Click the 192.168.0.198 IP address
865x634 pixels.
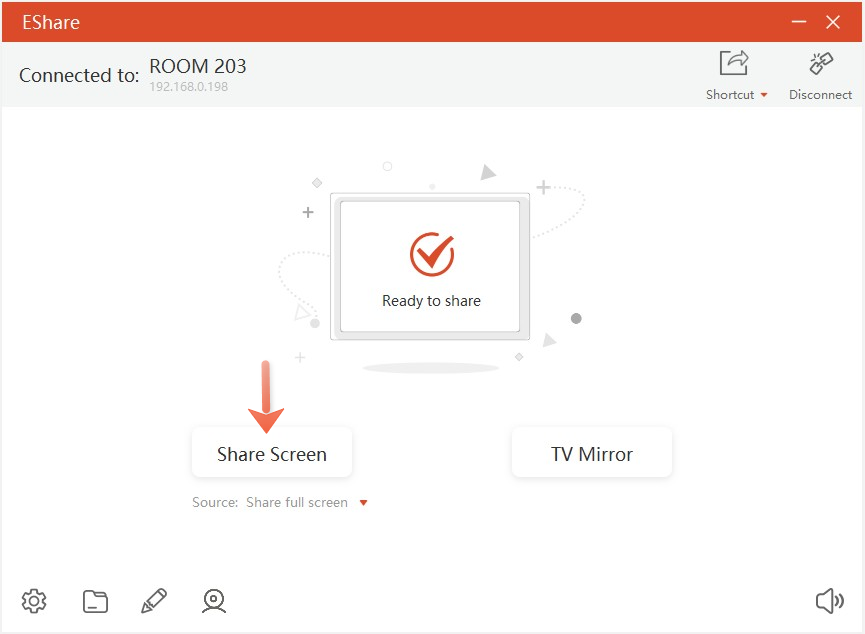click(x=189, y=87)
